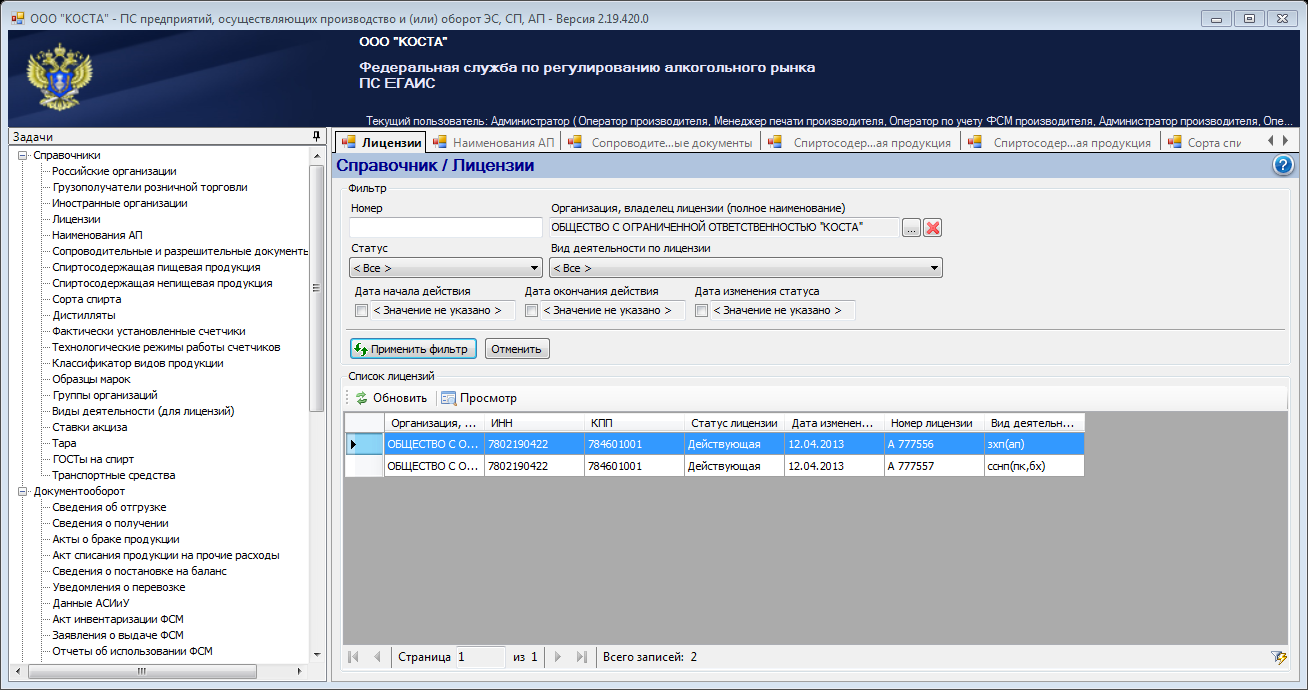Select Тара tree item
This screenshot has height=690, width=1308.
click(x=64, y=443)
